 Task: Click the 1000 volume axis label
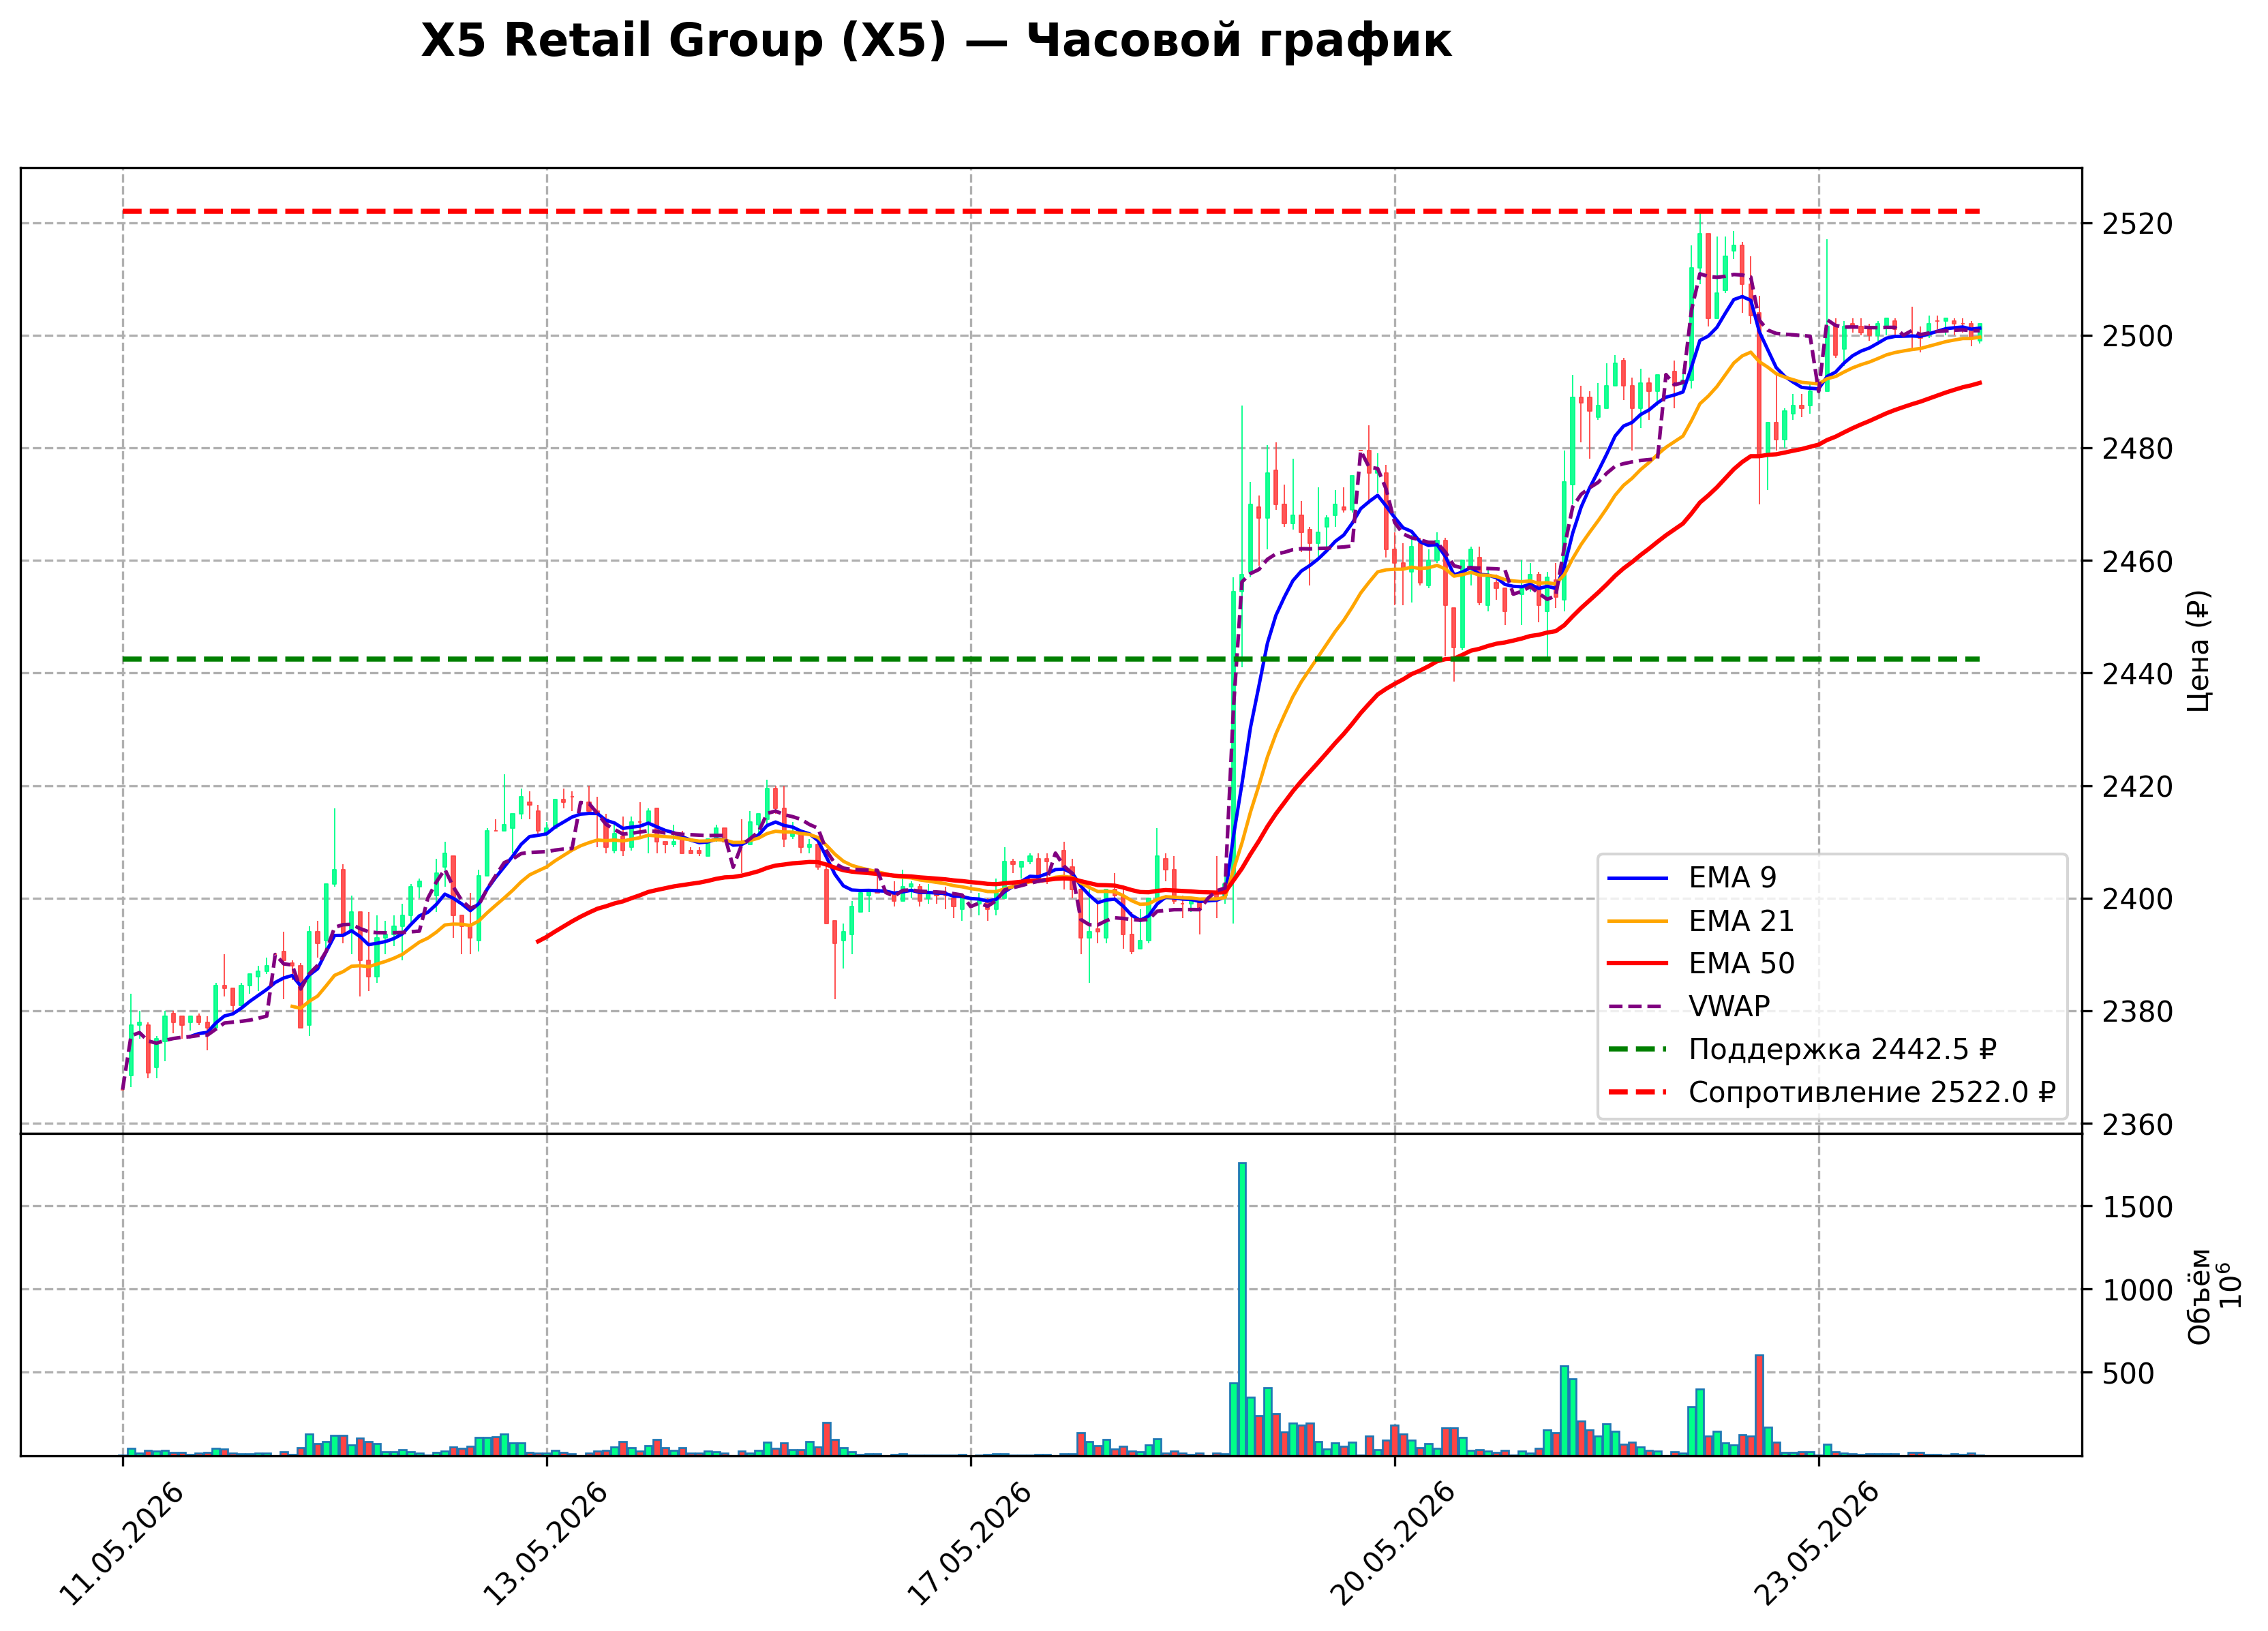[2138, 1291]
